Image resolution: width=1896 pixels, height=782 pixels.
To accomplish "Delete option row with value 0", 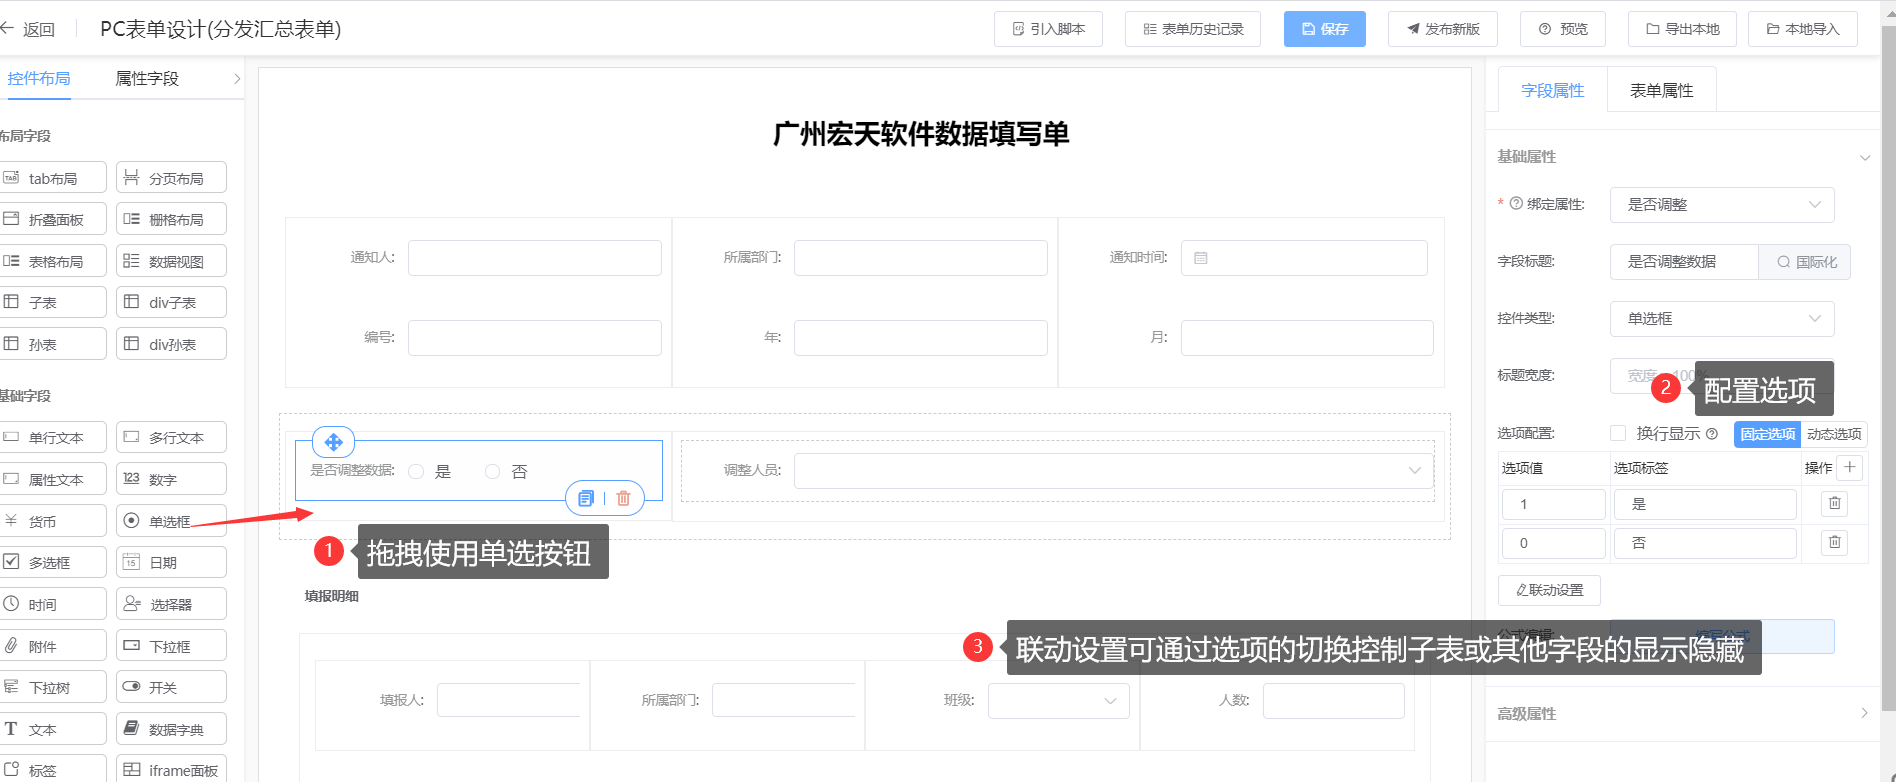I will [x=1834, y=543].
